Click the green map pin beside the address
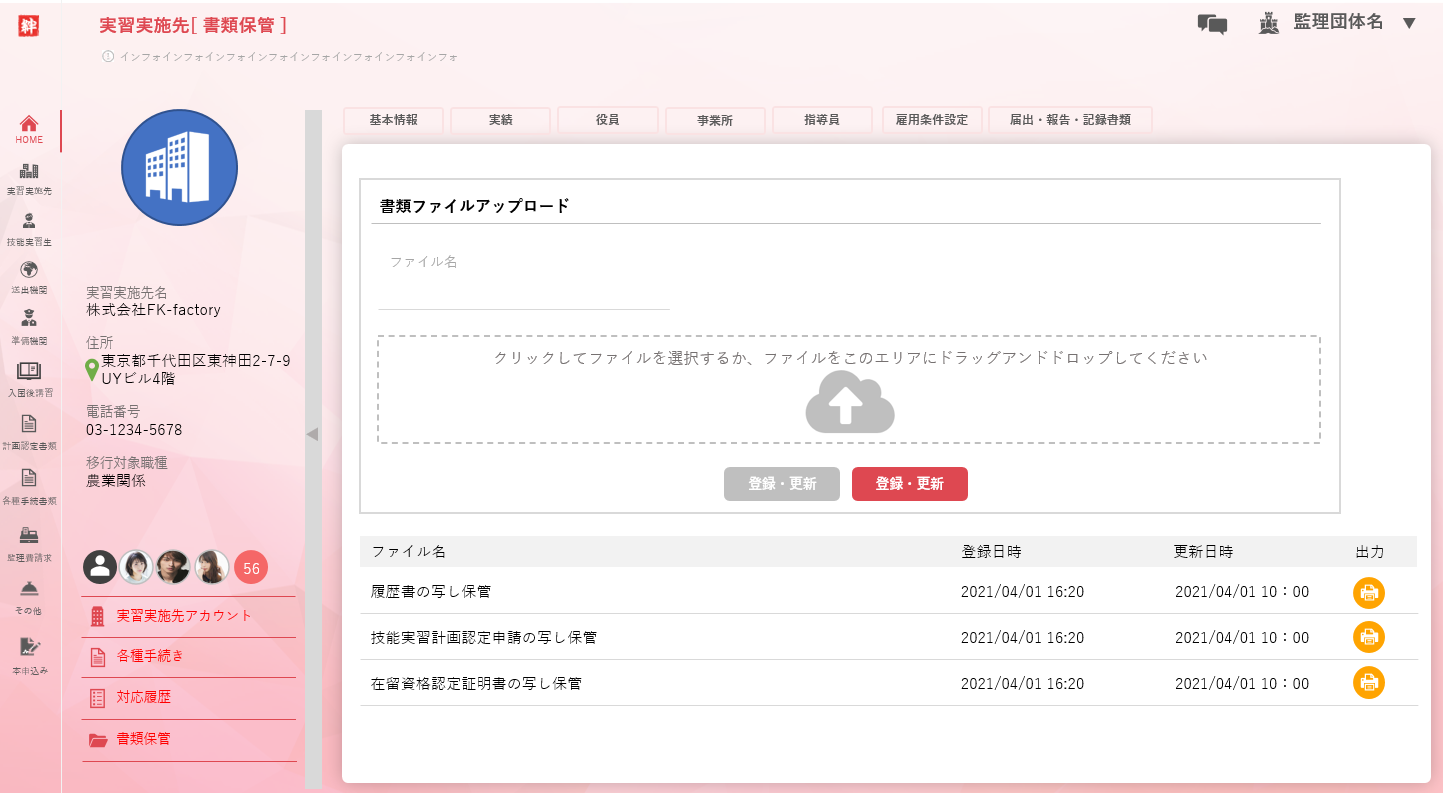The height and width of the screenshot is (793, 1443). pos(92,370)
